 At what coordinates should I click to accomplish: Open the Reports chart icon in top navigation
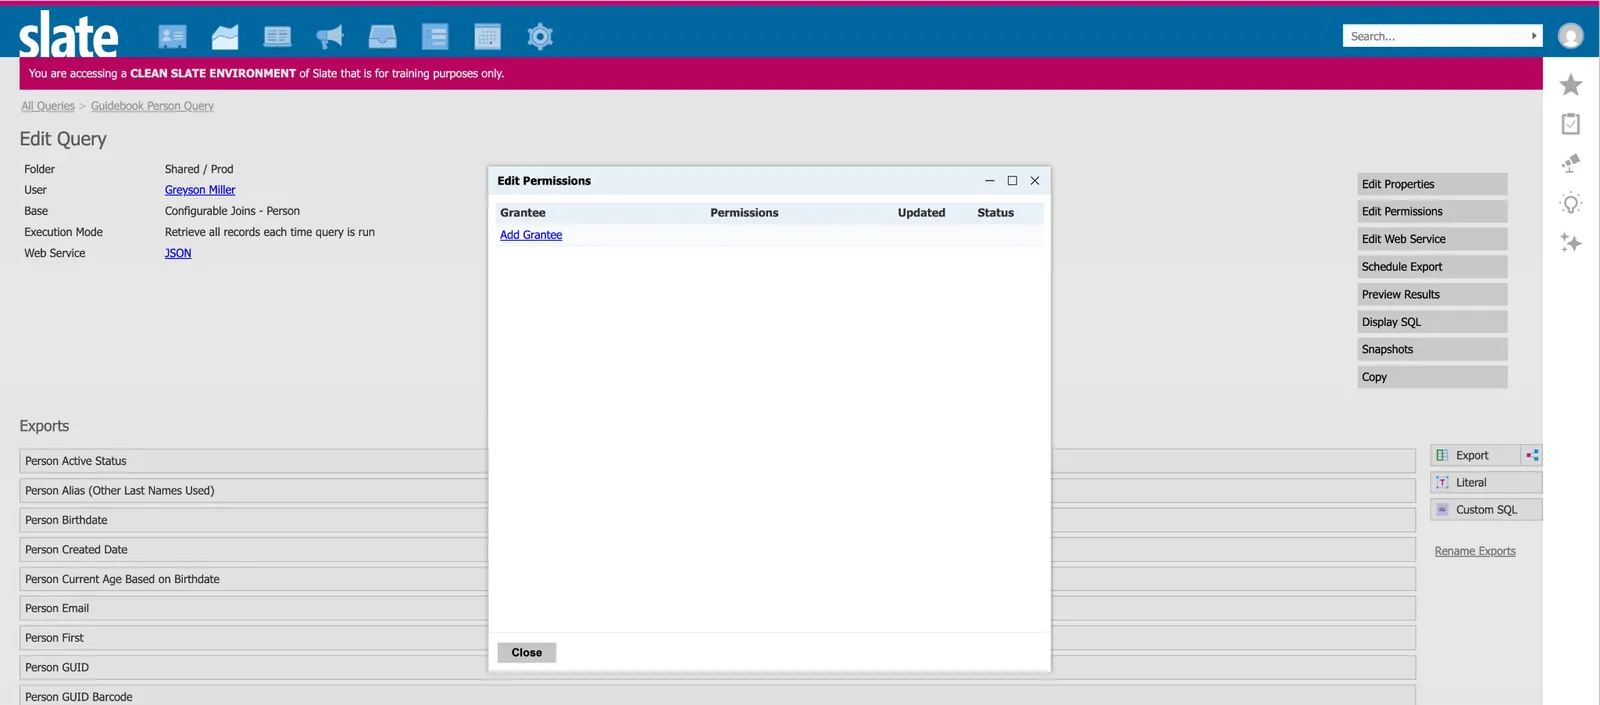[x=225, y=37]
